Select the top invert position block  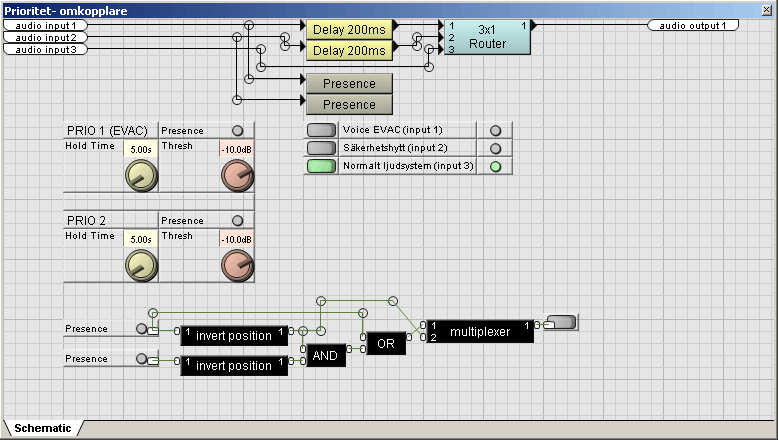point(234,336)
